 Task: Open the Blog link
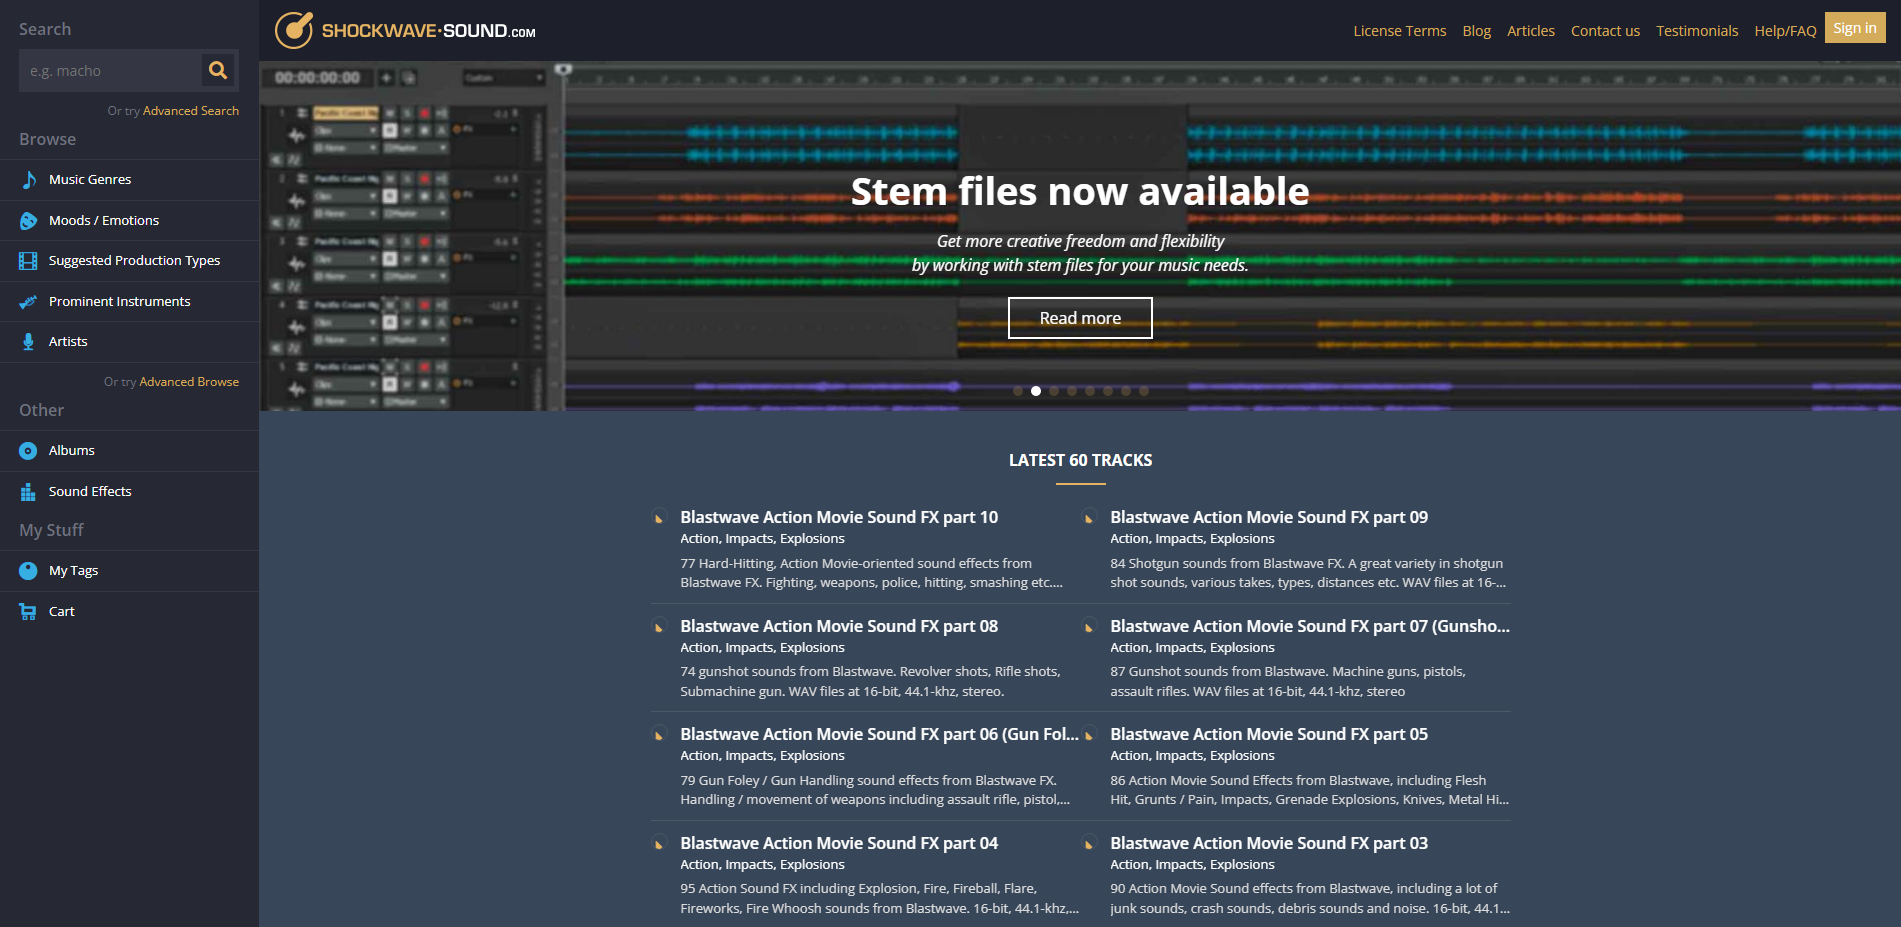1476,31
